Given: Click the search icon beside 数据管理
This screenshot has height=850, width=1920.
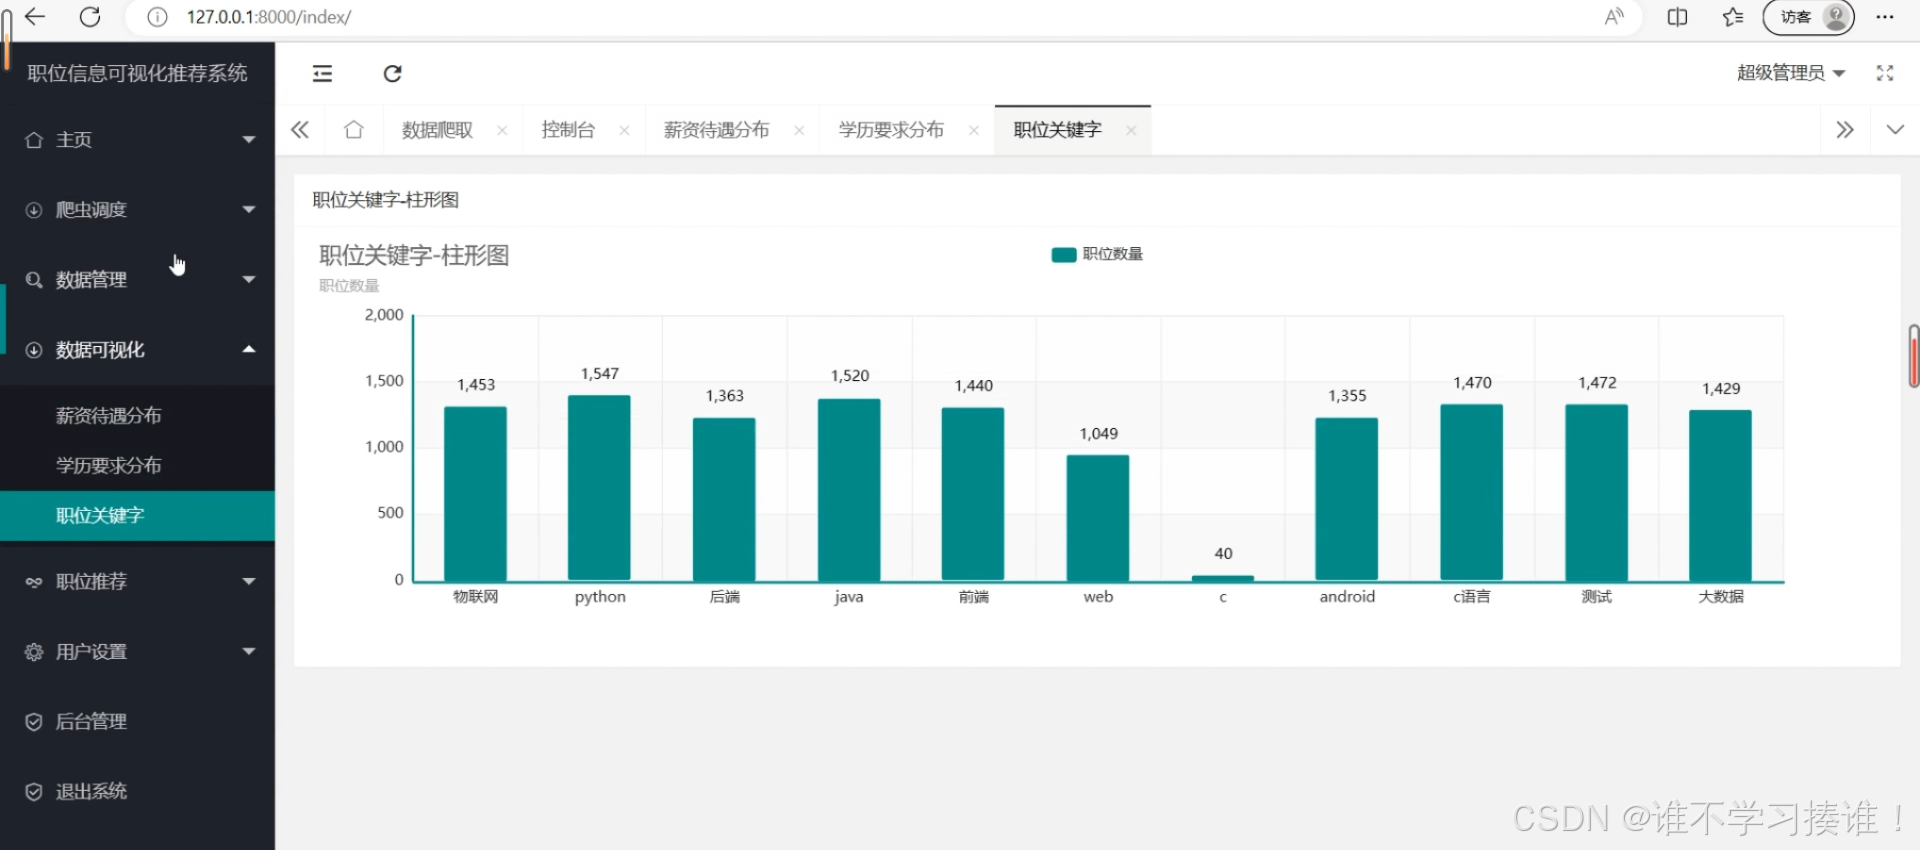Looking at the screenshot, I should pyautogui.click(x=34, y=280).
